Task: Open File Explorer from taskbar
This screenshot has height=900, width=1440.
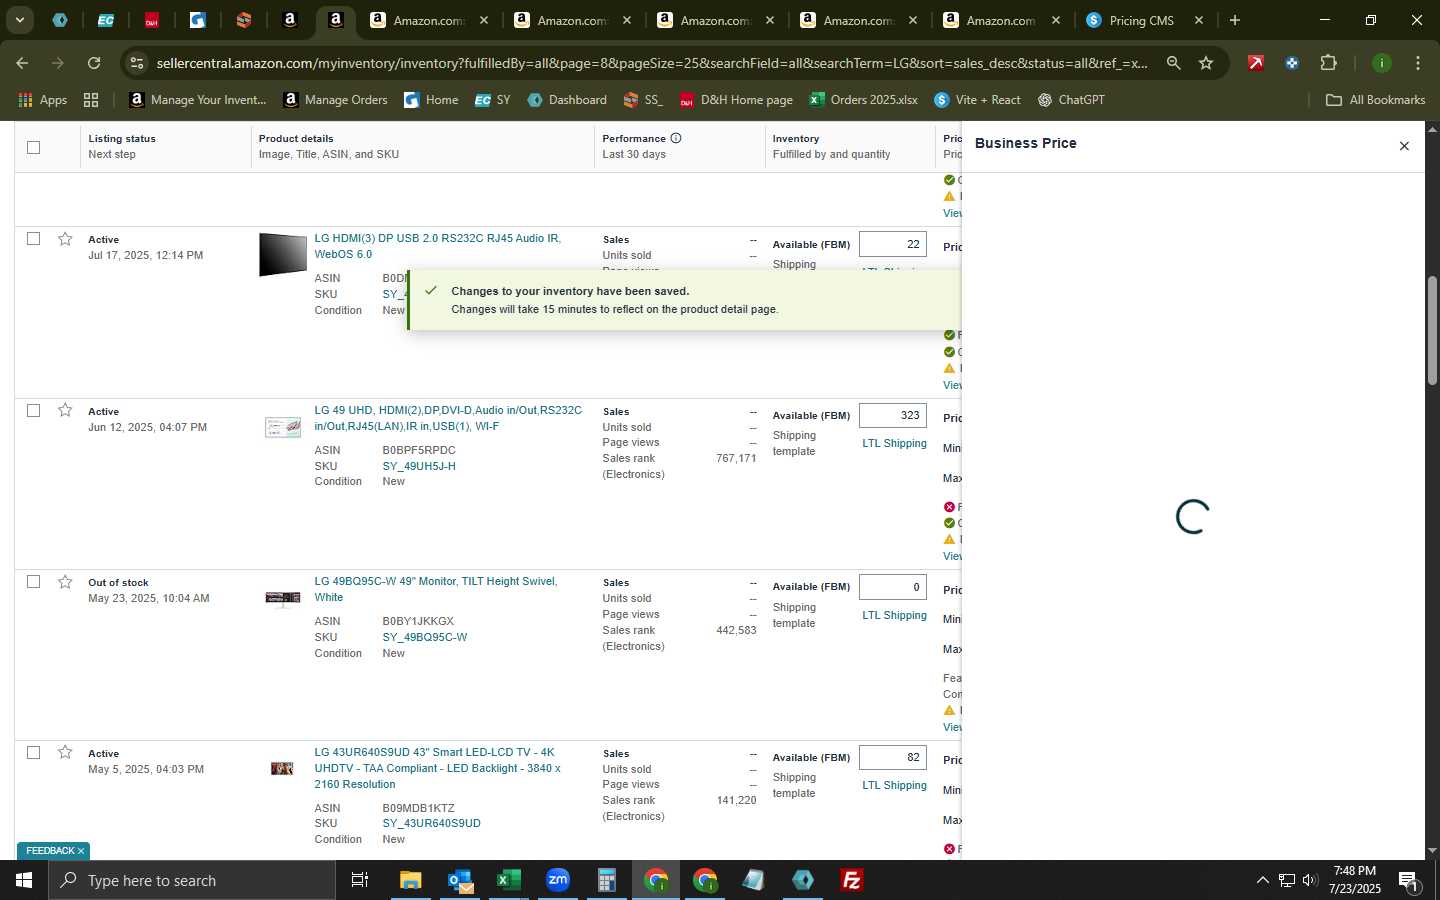Action: coord(411,880)
